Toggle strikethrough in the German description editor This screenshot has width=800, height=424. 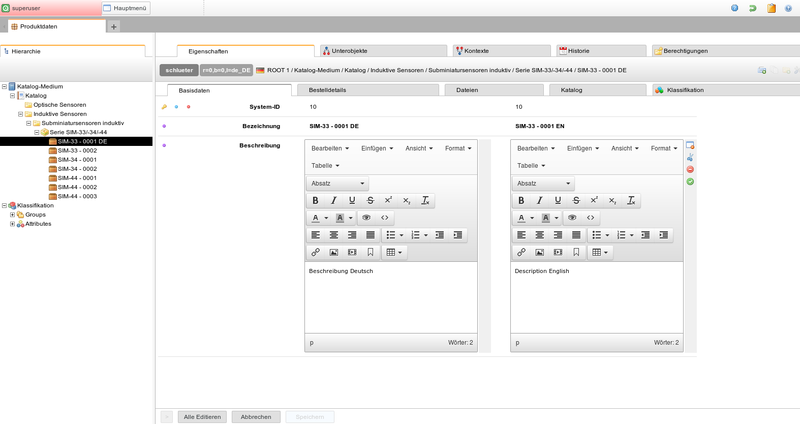[x=370, y=200]
